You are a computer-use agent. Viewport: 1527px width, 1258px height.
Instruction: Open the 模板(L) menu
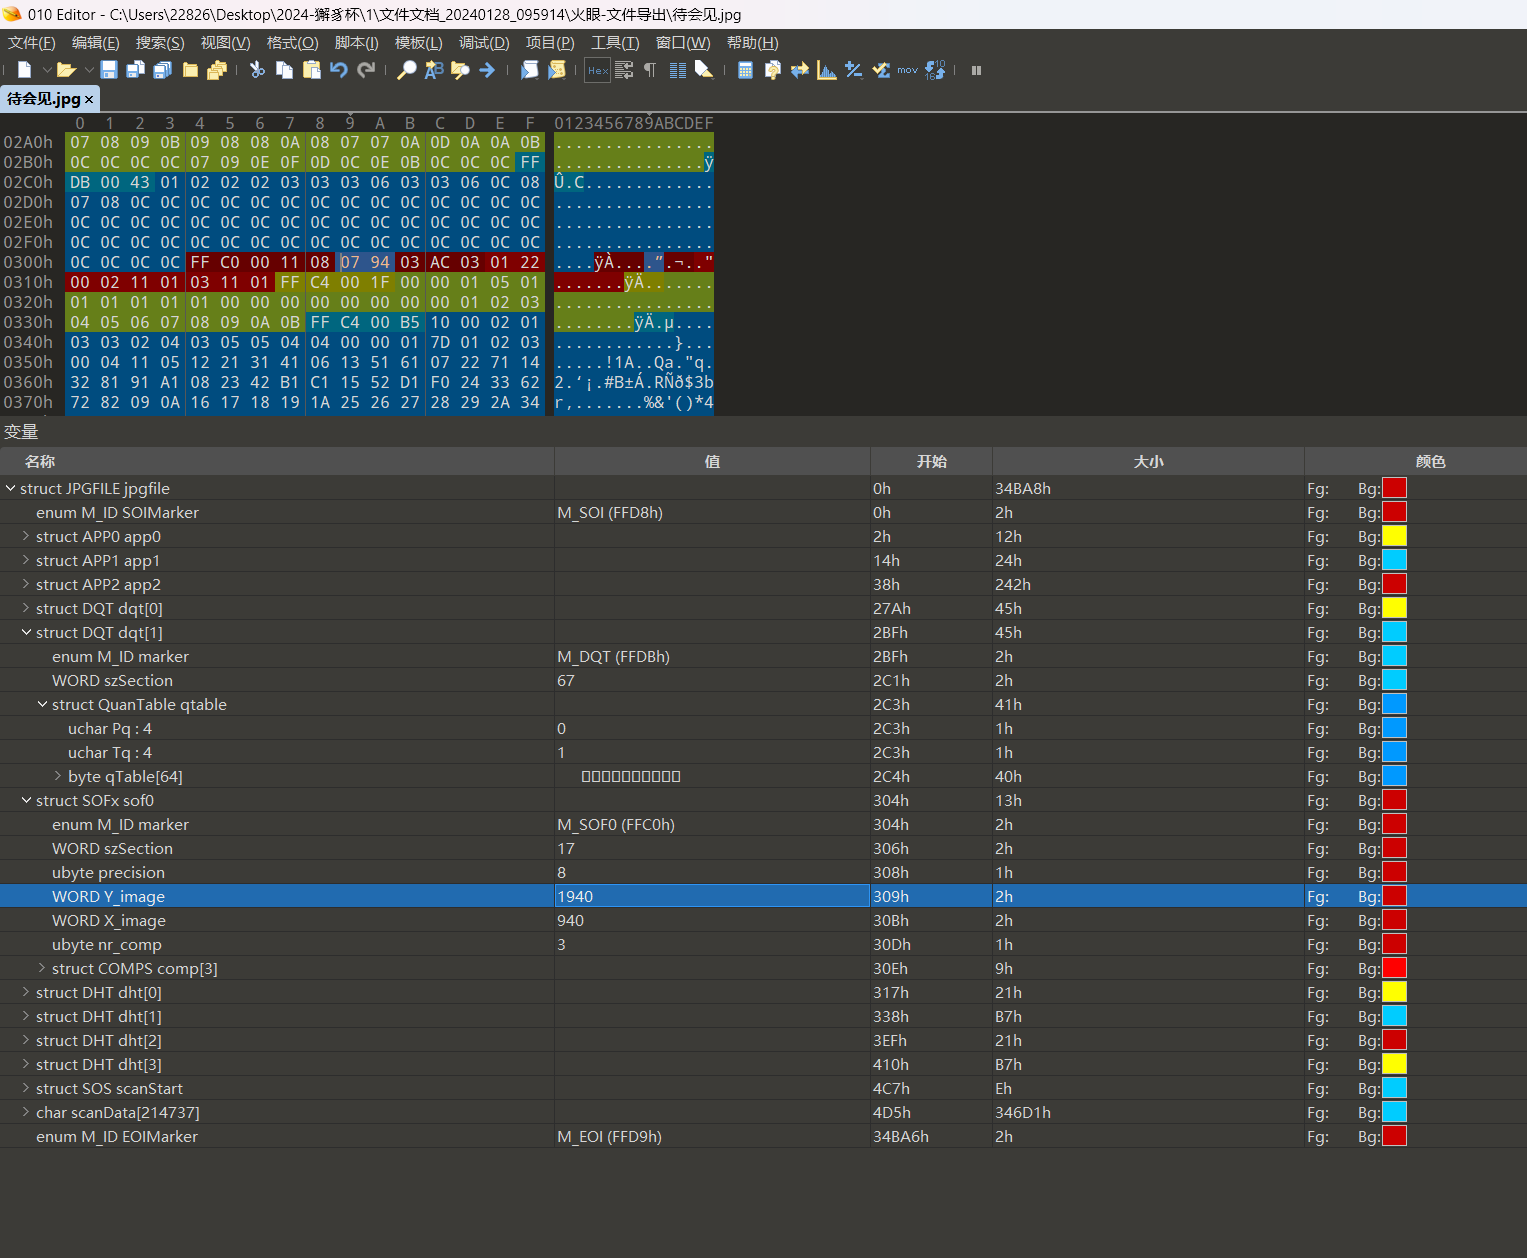tap(419, 43)
